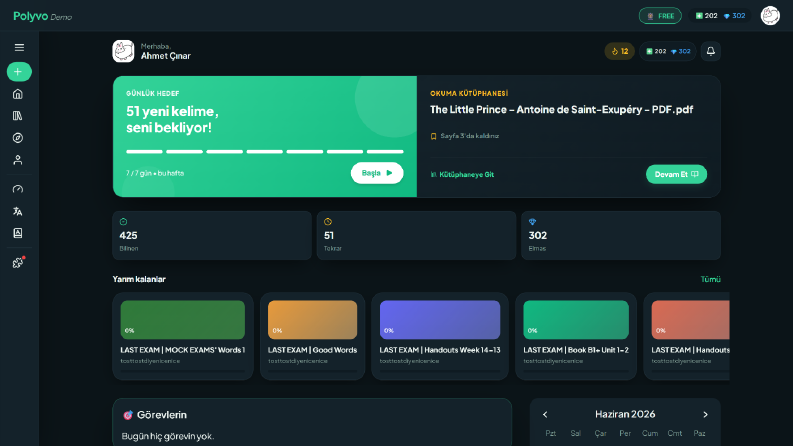This screenshot has width=793, height=446.
Task: Click the weekly goal progress segments bar
Action: coord(265,151)
